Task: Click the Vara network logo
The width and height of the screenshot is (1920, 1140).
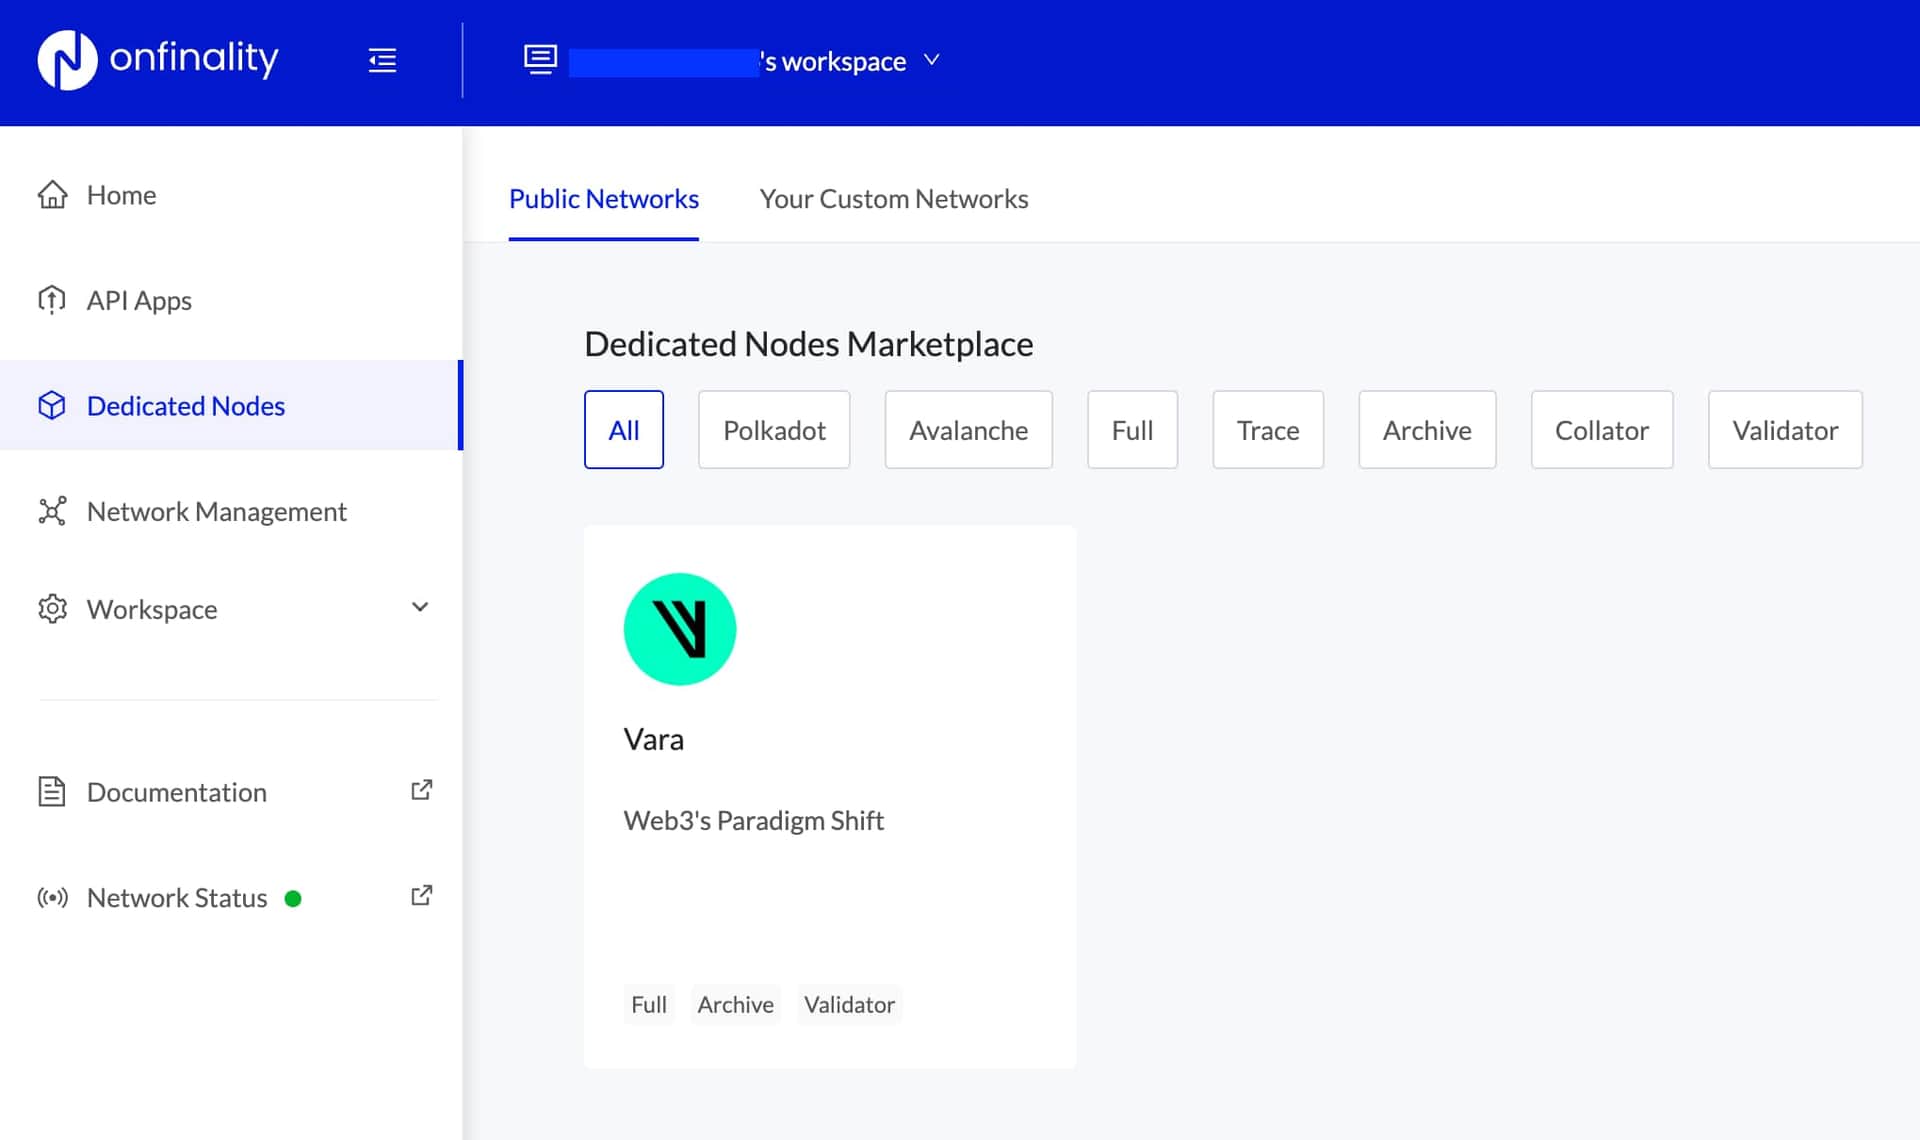Action: (680, 629)
